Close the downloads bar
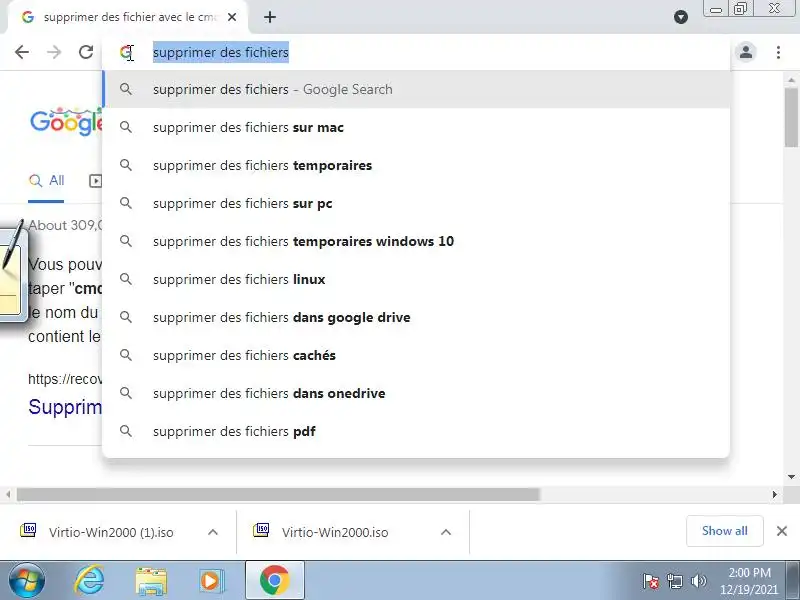The width and height of the screenshot is (800, 600). [782, 531]
